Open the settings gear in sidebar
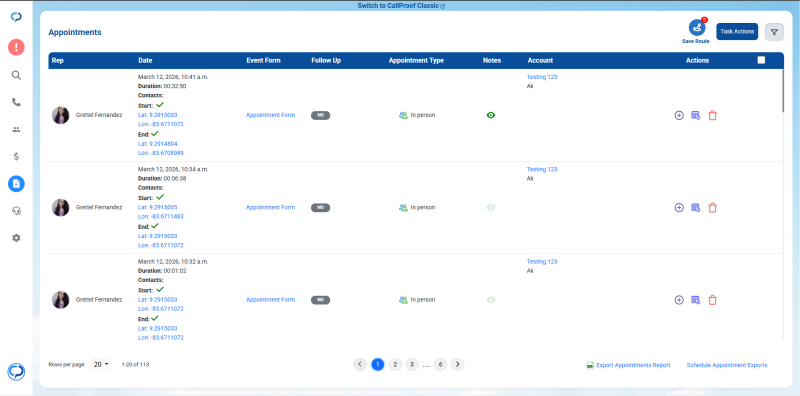This screenshot has height=396, width=800. [16, 238]
